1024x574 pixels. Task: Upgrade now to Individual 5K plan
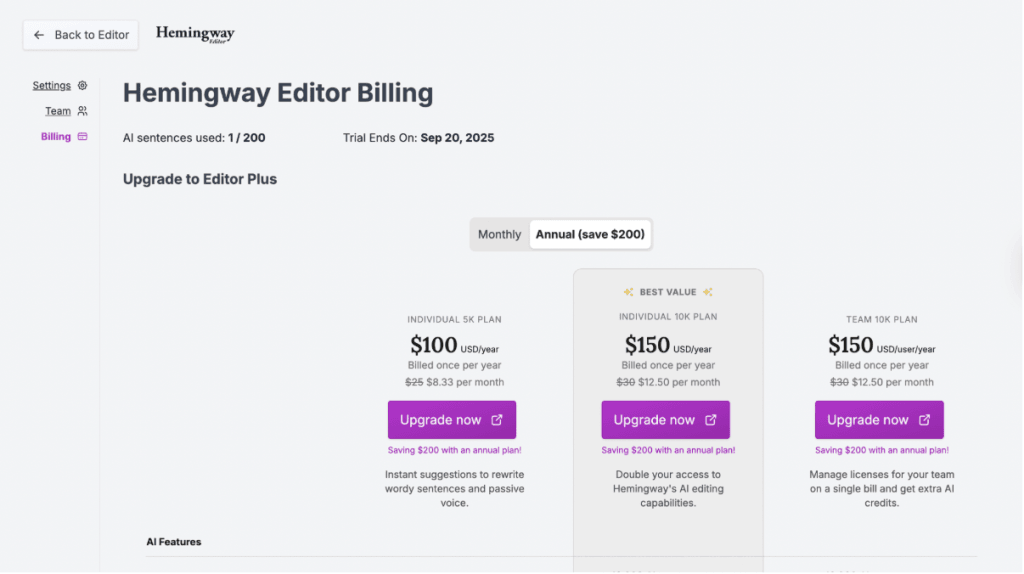tap(441, 420)
